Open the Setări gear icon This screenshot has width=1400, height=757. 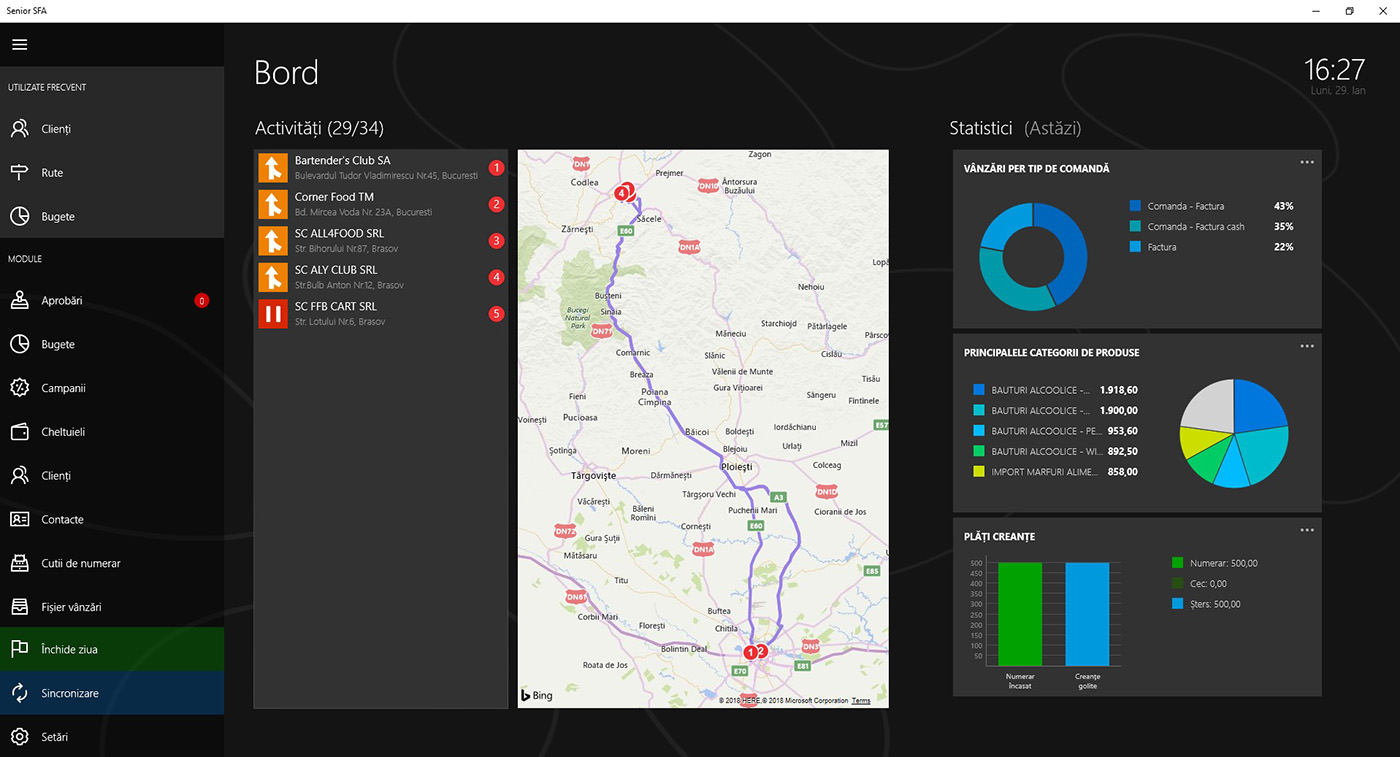click(19, 737)
